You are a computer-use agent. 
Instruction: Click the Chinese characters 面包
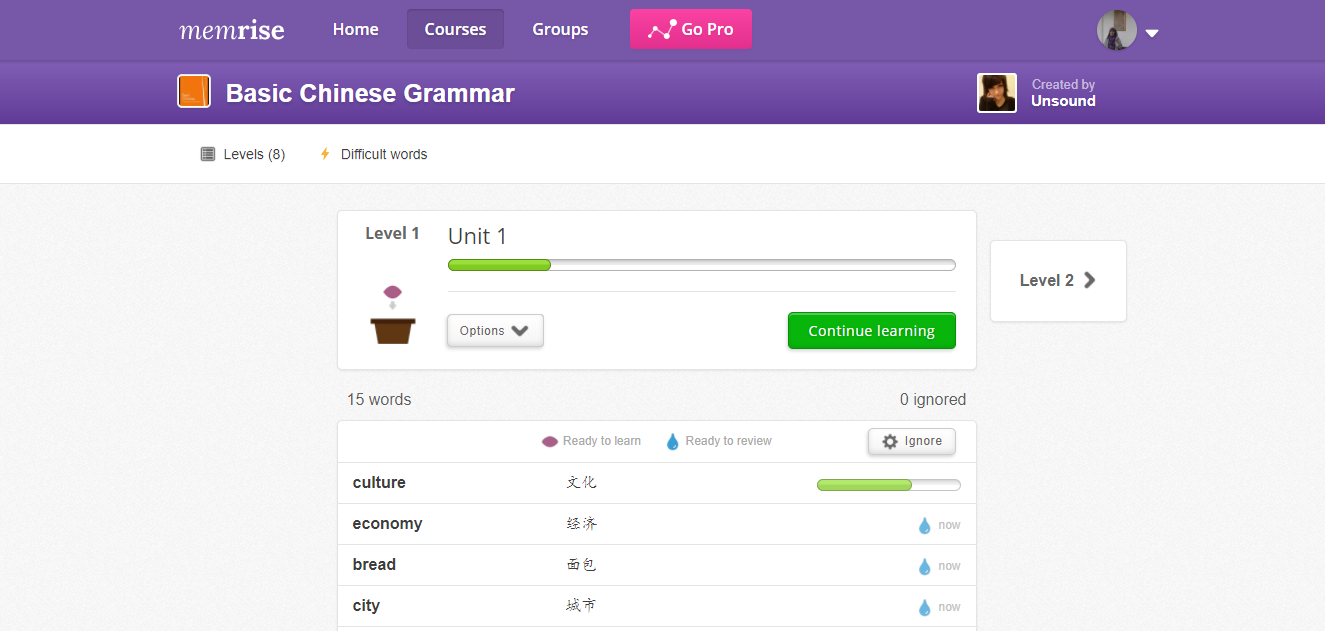coord(581,564)
